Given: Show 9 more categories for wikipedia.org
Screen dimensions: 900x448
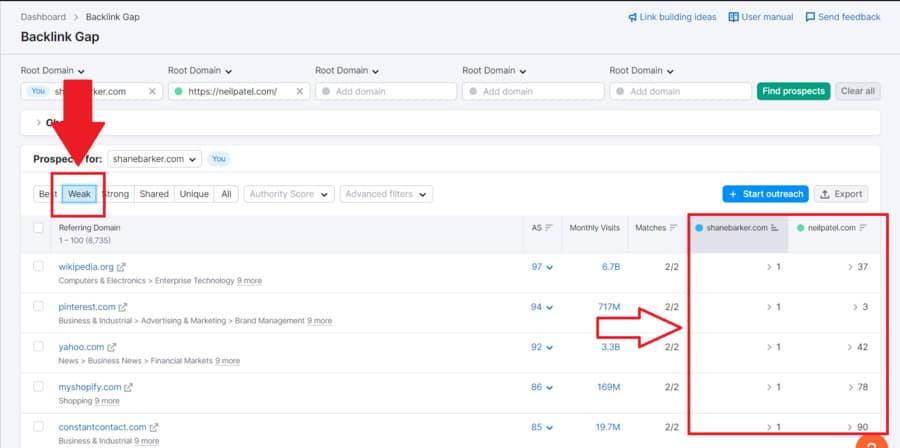Looking at the screenshot, I should coord(249,281).
